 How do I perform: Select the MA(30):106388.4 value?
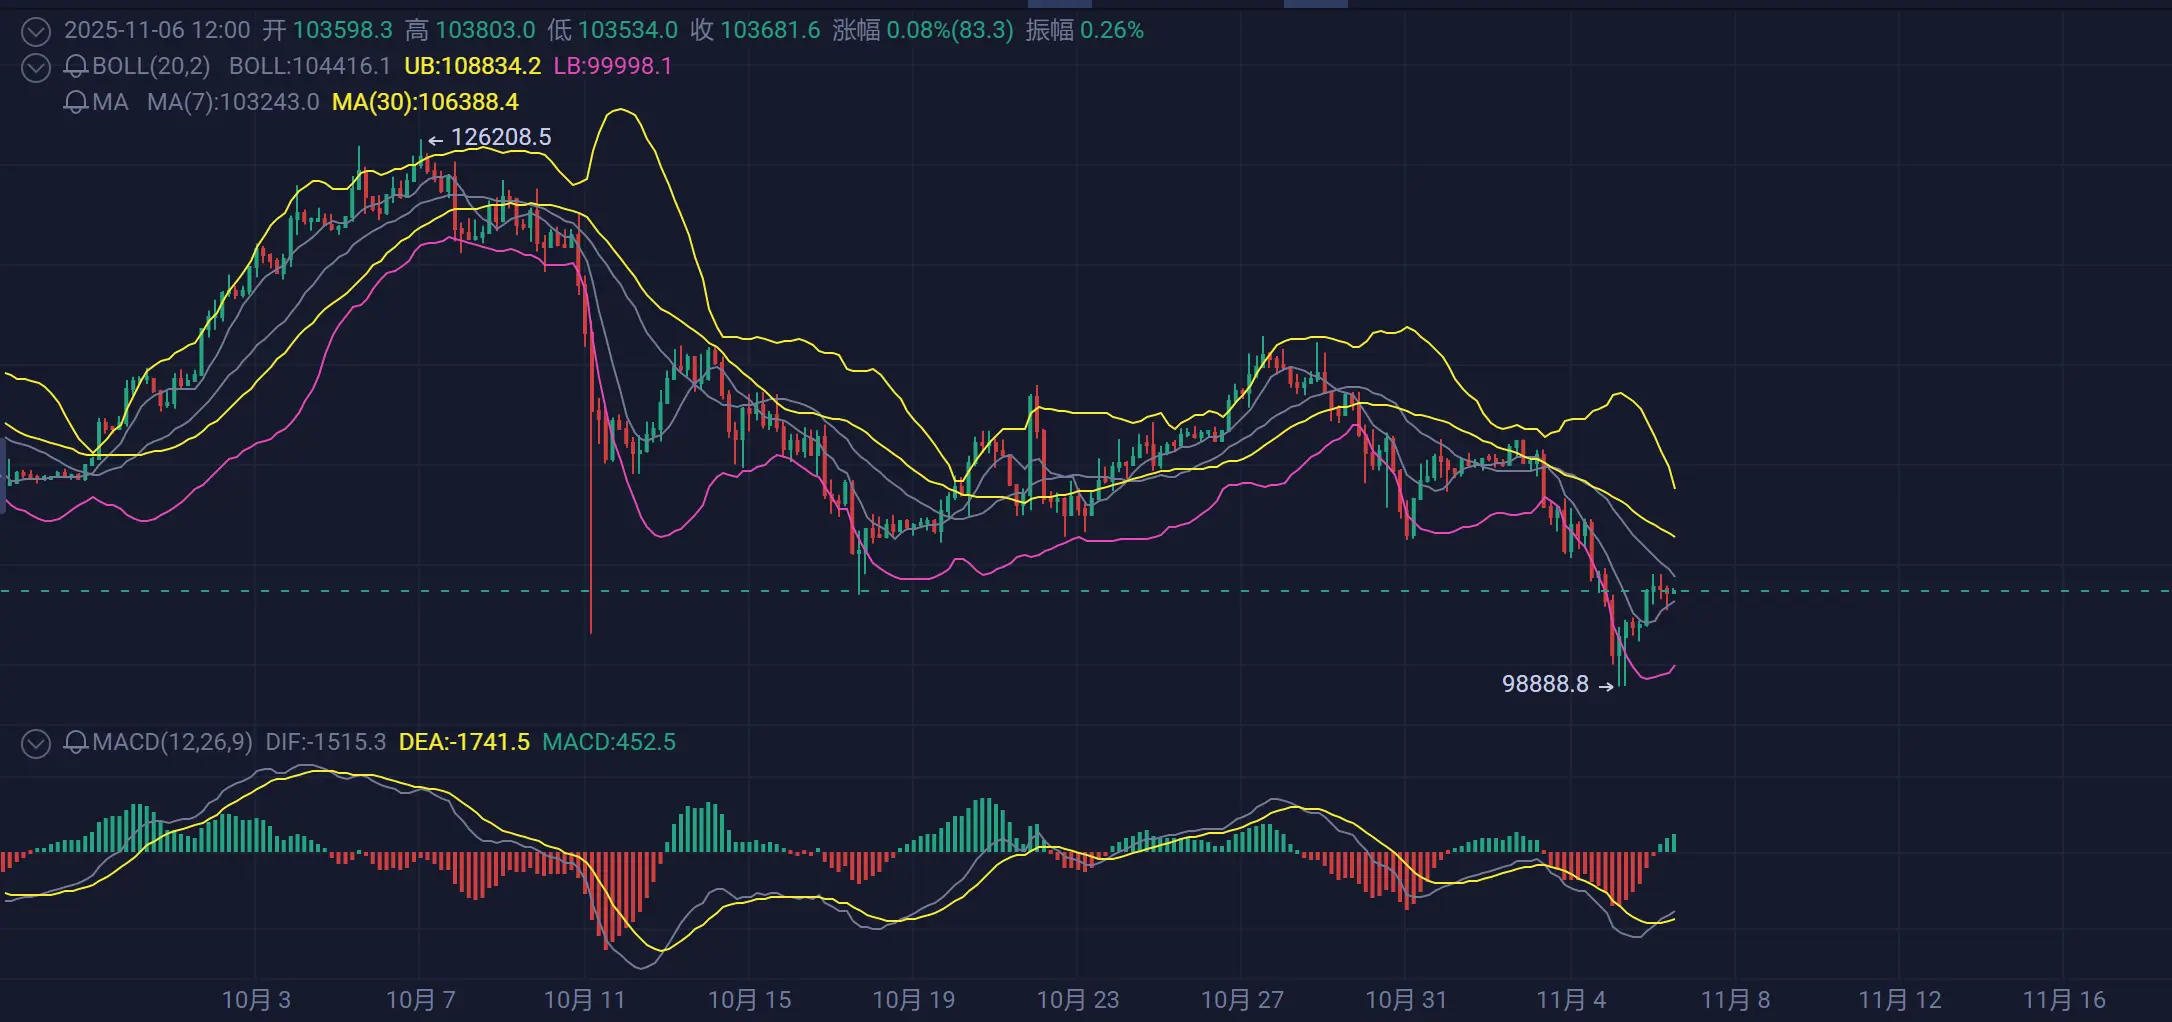coord(425,102)
